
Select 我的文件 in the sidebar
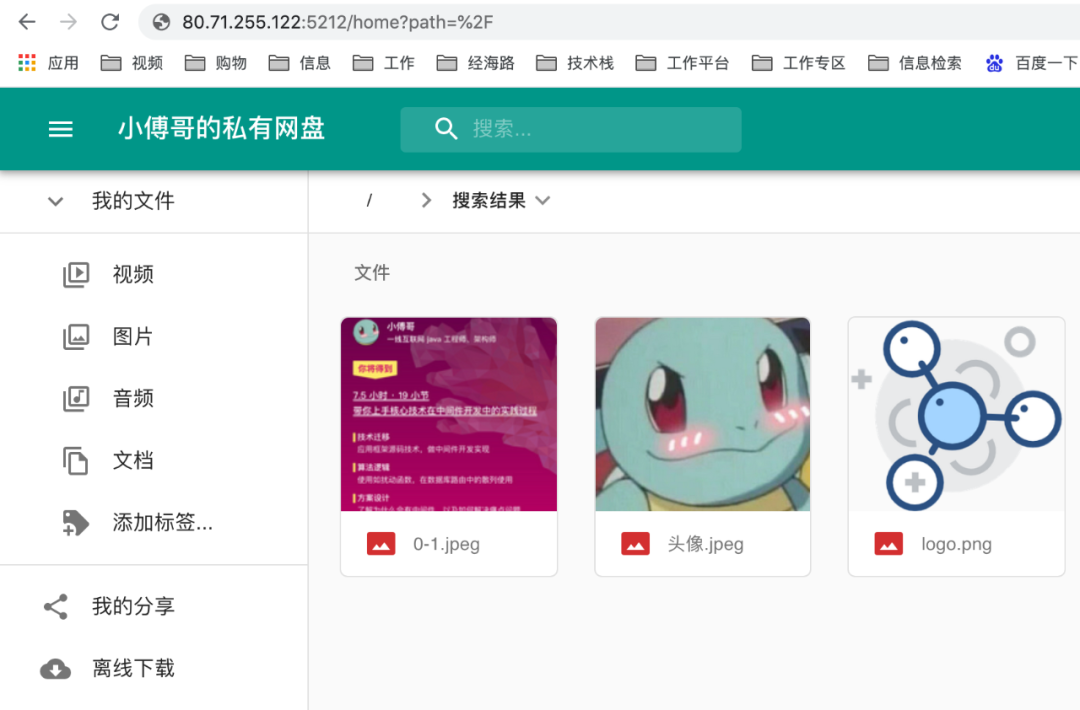coord(133,201)
